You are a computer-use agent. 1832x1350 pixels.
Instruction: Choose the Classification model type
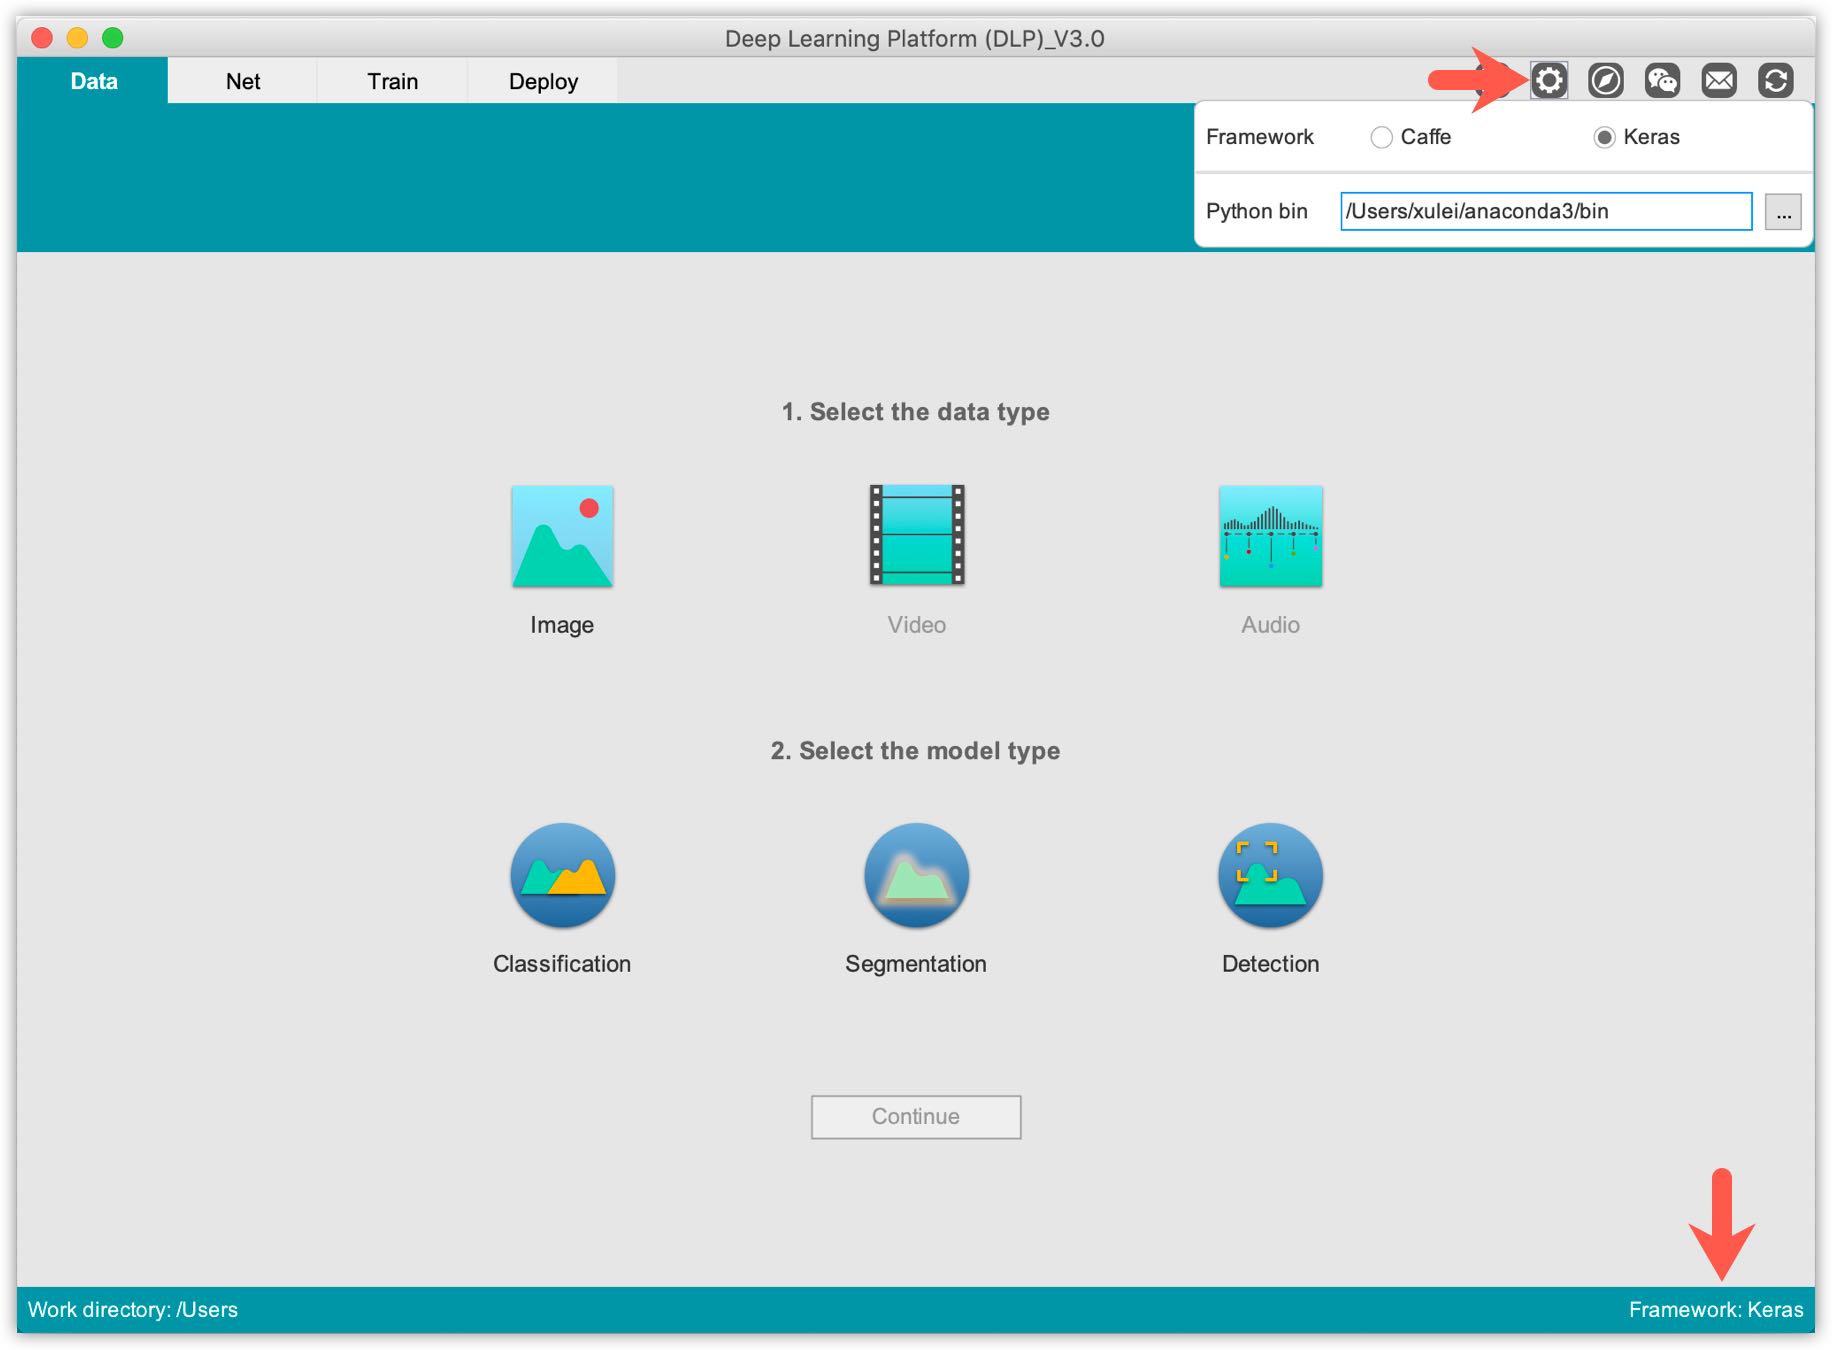click(x=562, y=876)
